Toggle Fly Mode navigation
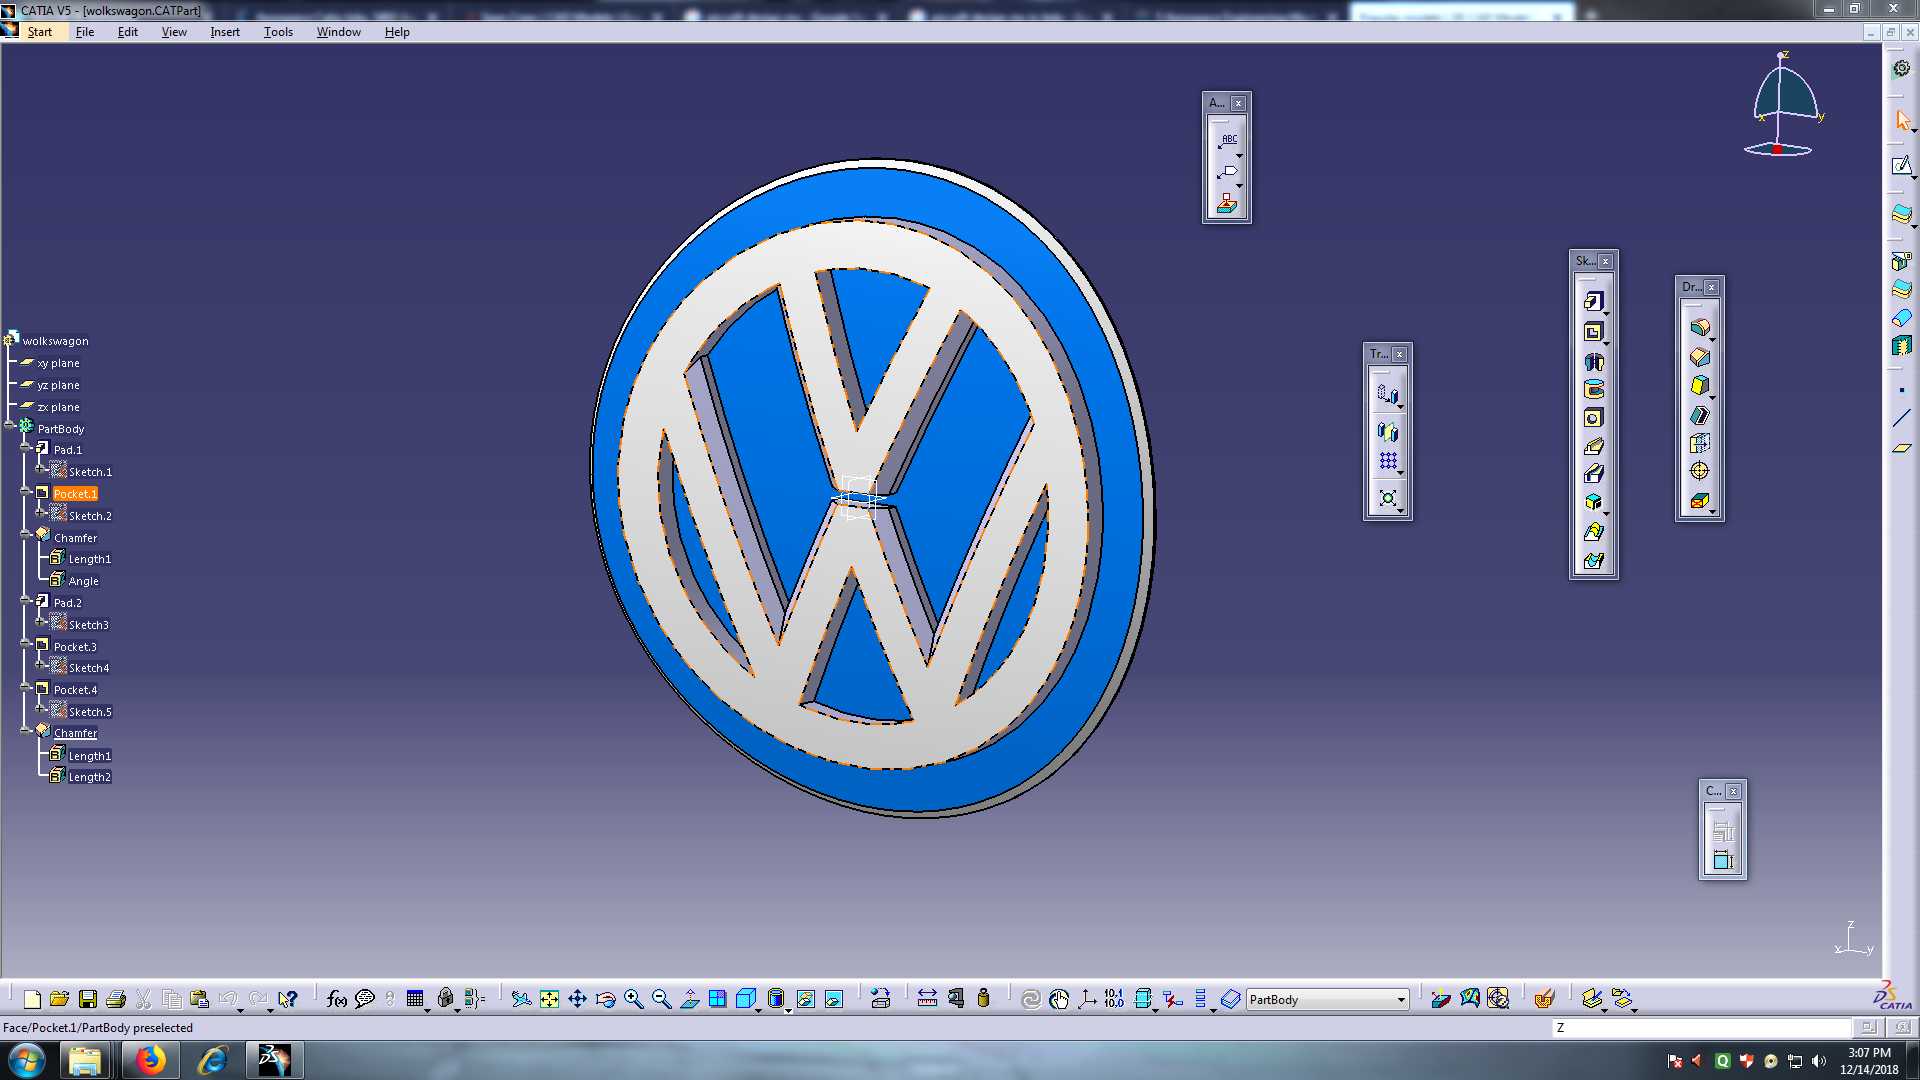Screen dimensions: 1920x1080 (521, 999)
